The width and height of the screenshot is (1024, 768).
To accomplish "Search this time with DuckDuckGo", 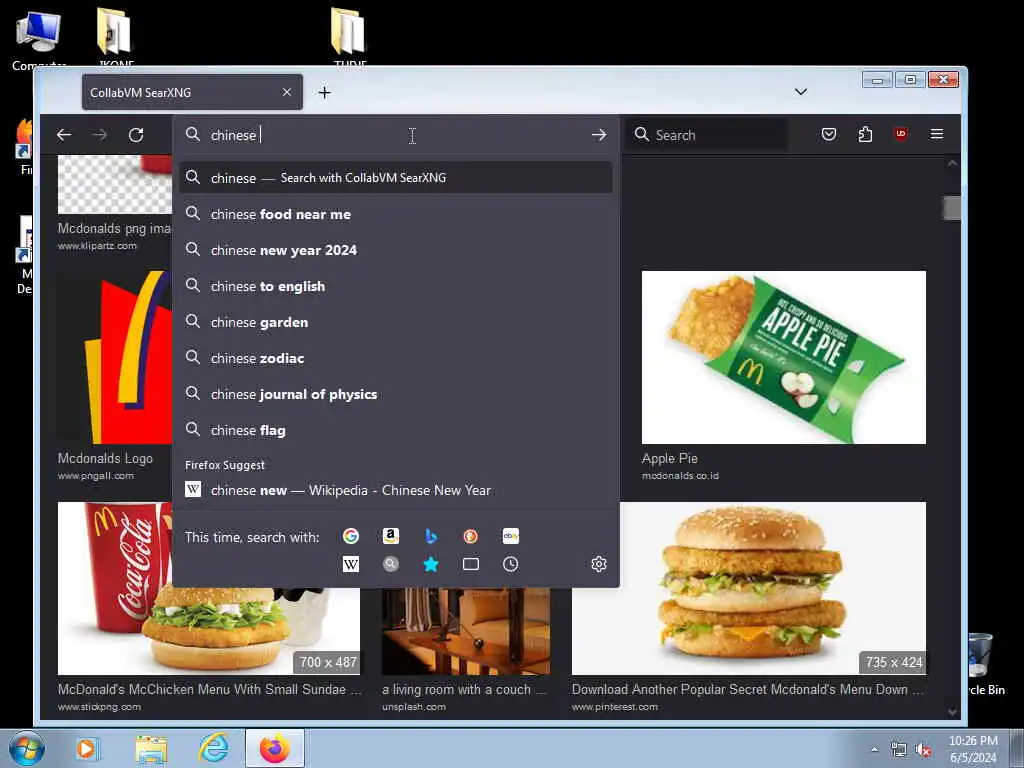I will (x=470, y=536).
